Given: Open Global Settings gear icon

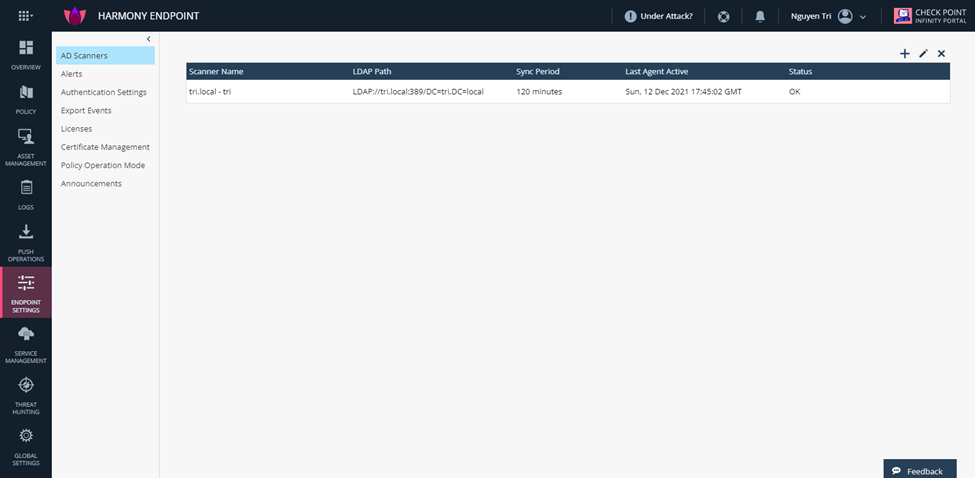Looking at the screenshot, I should (25, 435).
